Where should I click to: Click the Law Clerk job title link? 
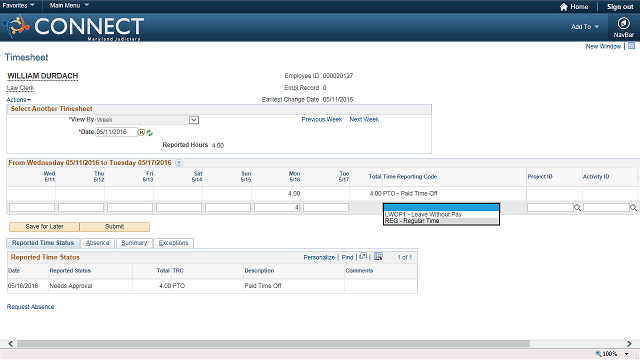click(20, 88)
